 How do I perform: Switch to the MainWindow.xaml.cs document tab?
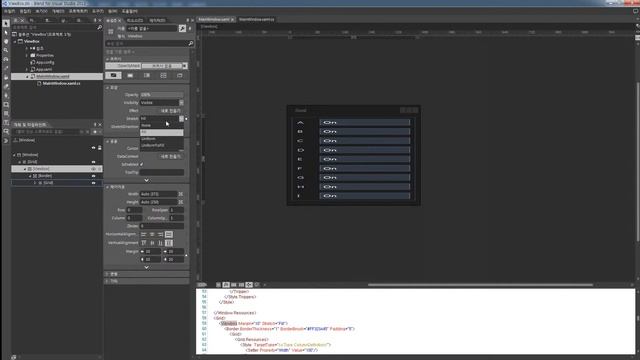pos(257,19)
